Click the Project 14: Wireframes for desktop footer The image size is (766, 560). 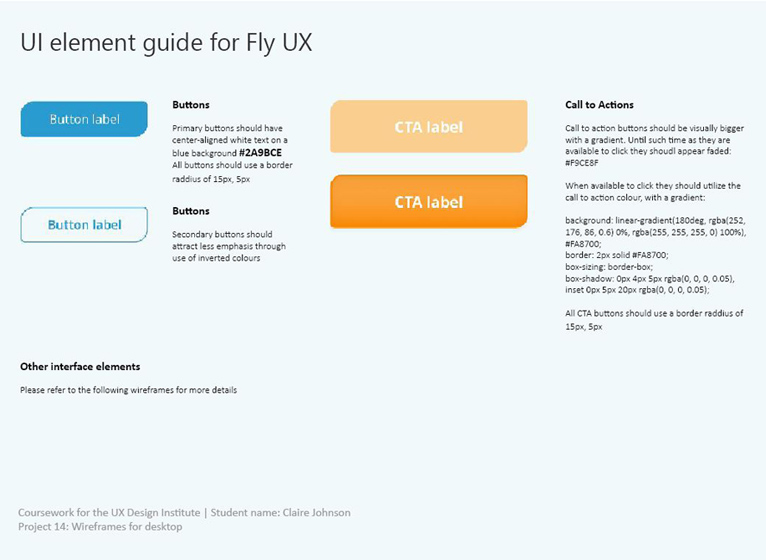pos(100,527)
